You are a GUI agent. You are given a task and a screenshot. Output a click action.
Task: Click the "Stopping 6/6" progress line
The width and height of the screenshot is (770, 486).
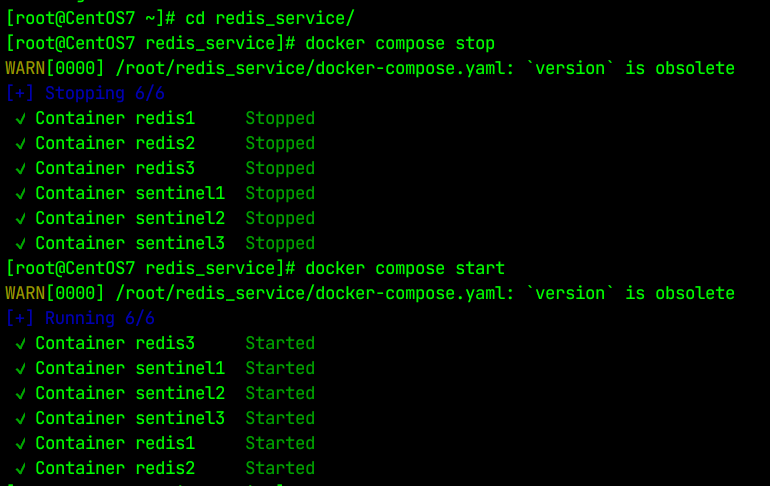[x=85, y=94]
